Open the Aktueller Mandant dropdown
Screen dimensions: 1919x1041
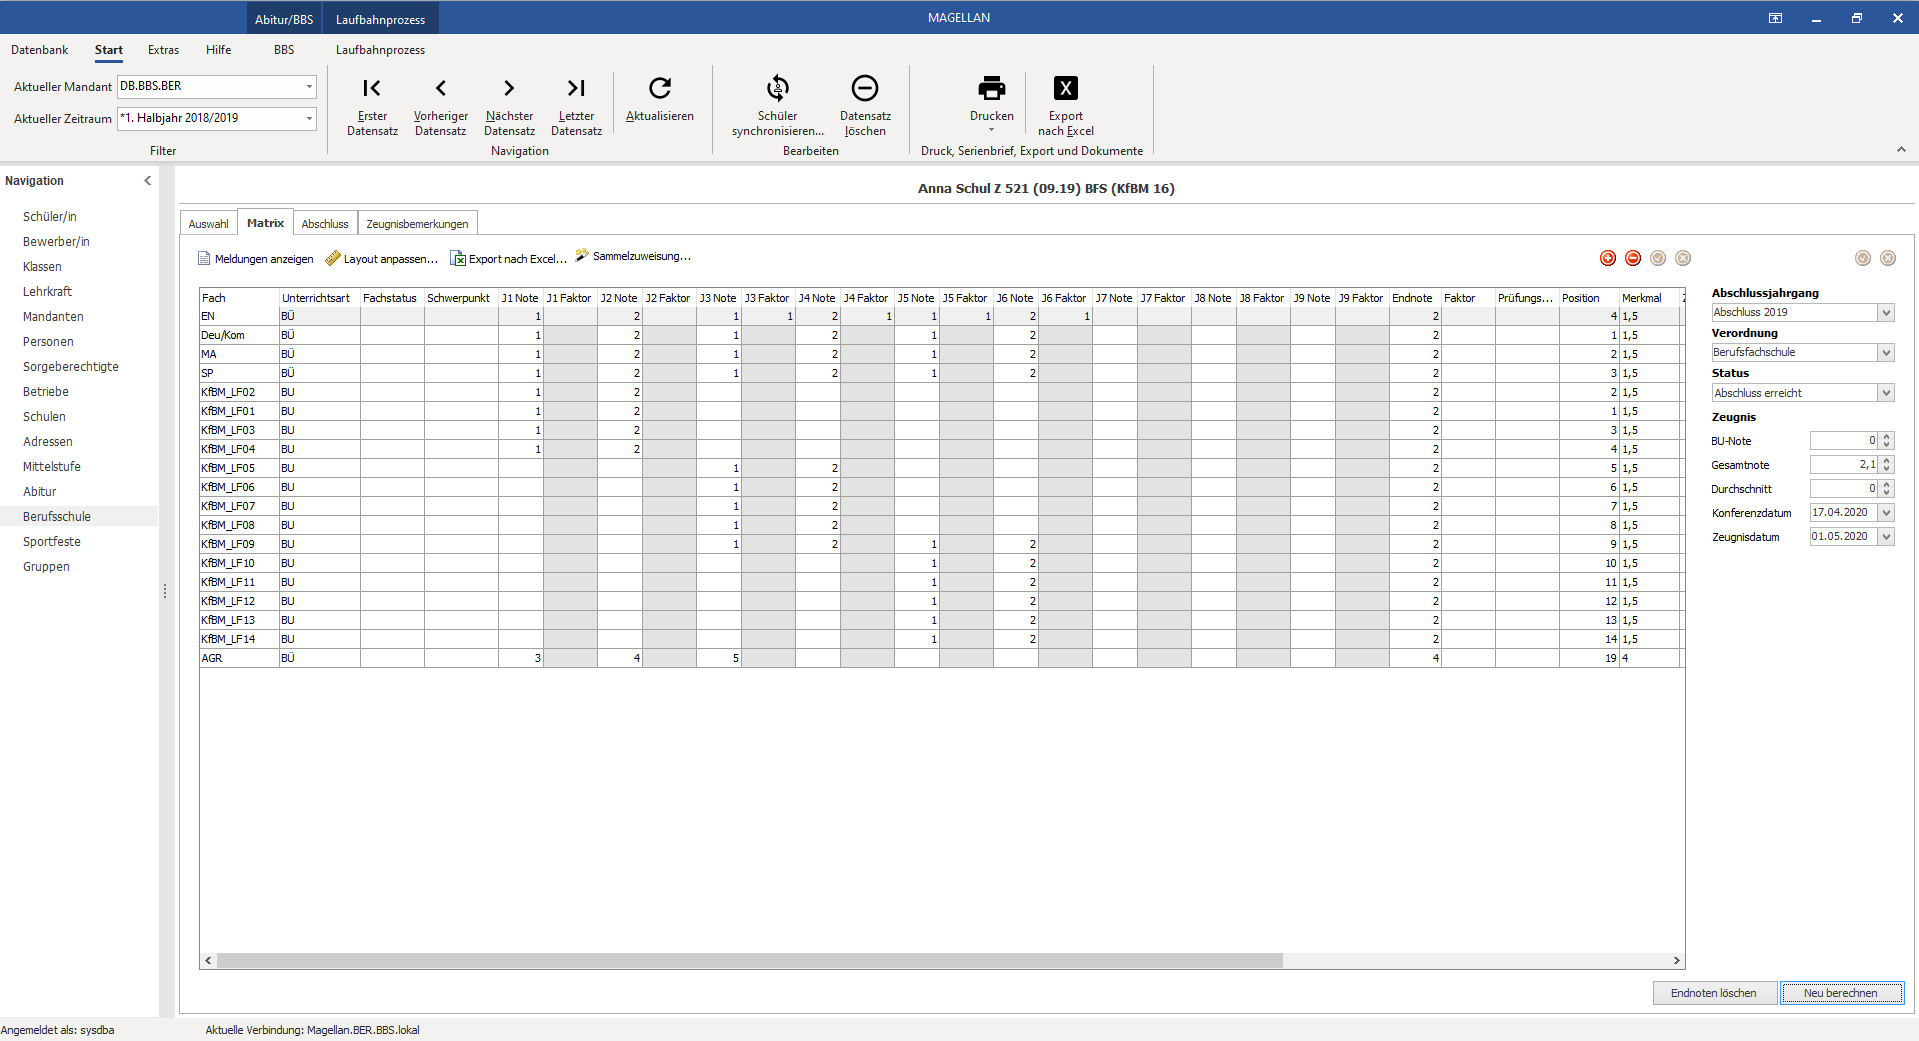point(309,87)
